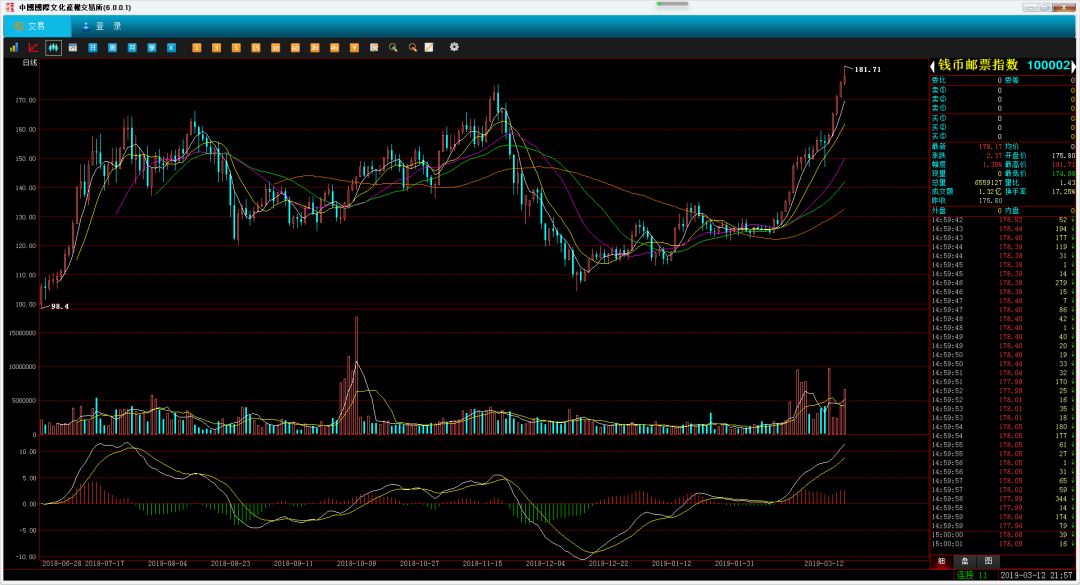Click the 连接 11 connection status

[972, 575]
